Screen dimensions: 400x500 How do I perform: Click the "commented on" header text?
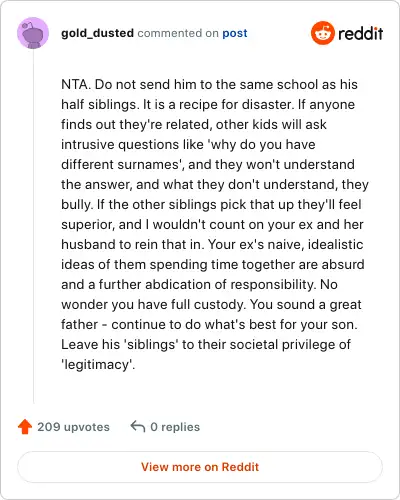(178, 33)
